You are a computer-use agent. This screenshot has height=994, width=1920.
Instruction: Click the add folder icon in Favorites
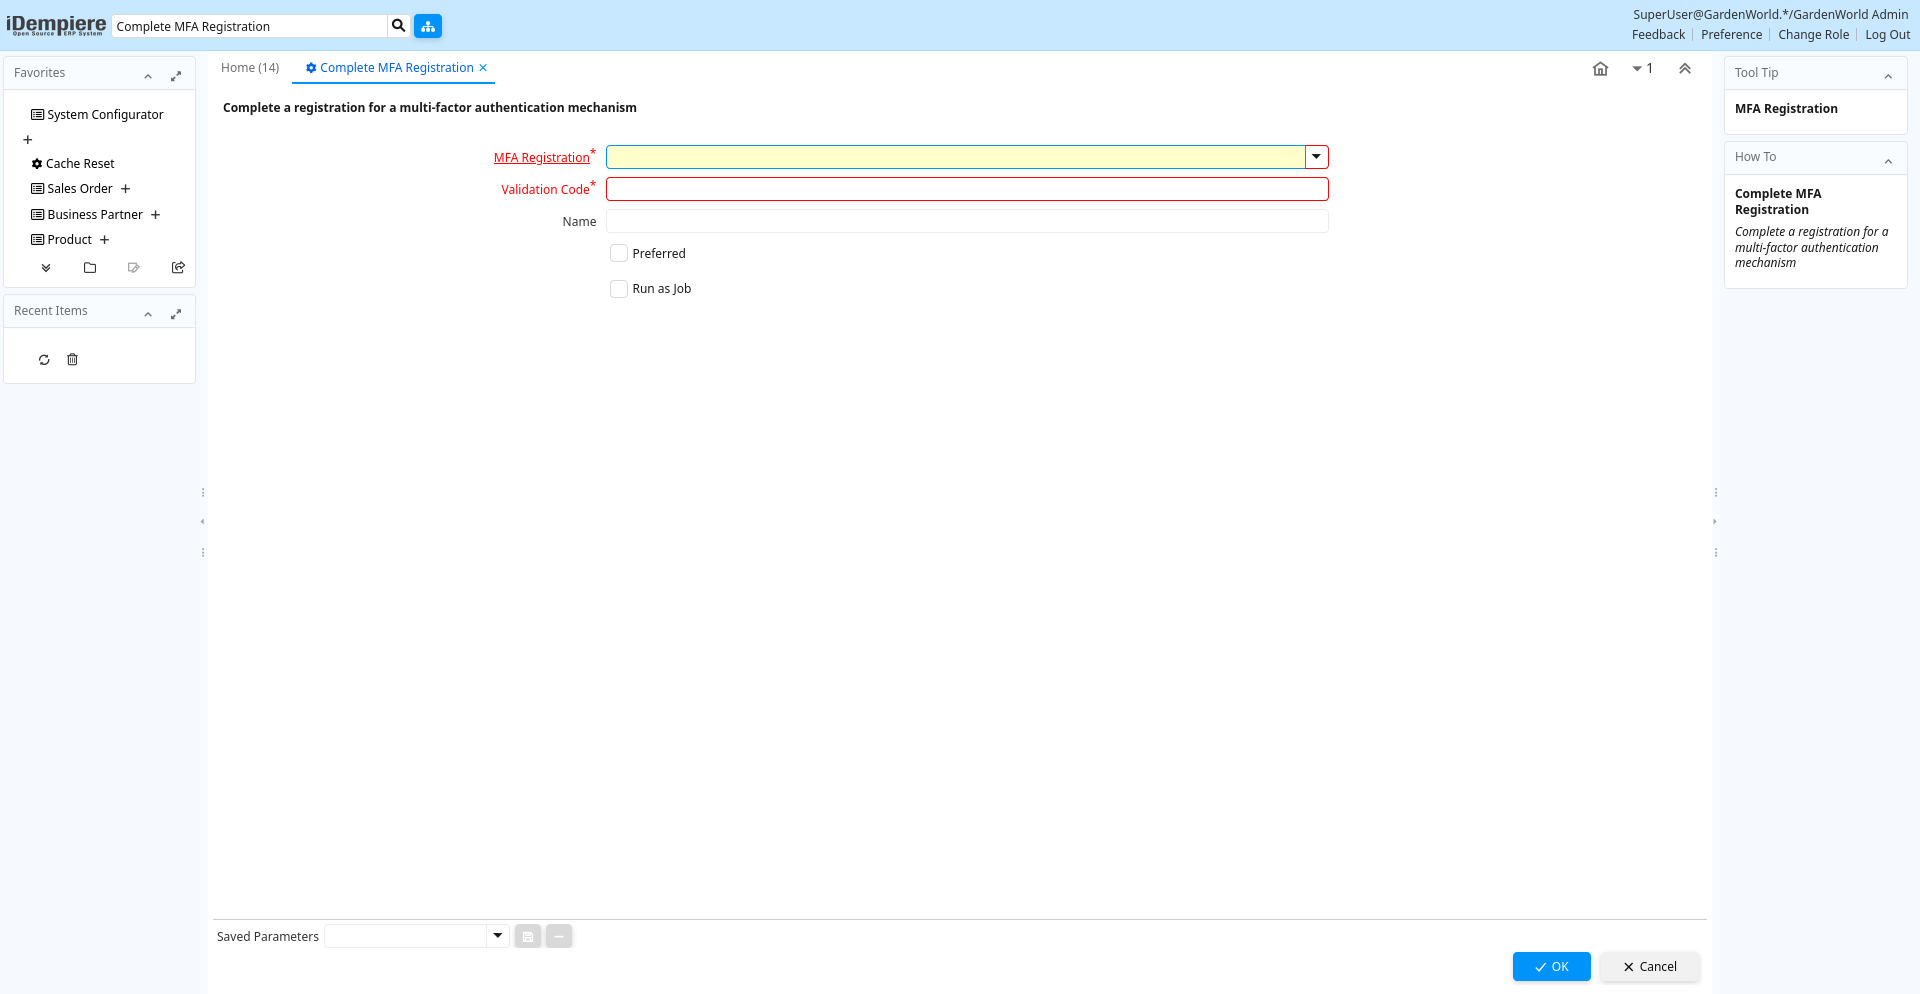[x=90, y=268]
